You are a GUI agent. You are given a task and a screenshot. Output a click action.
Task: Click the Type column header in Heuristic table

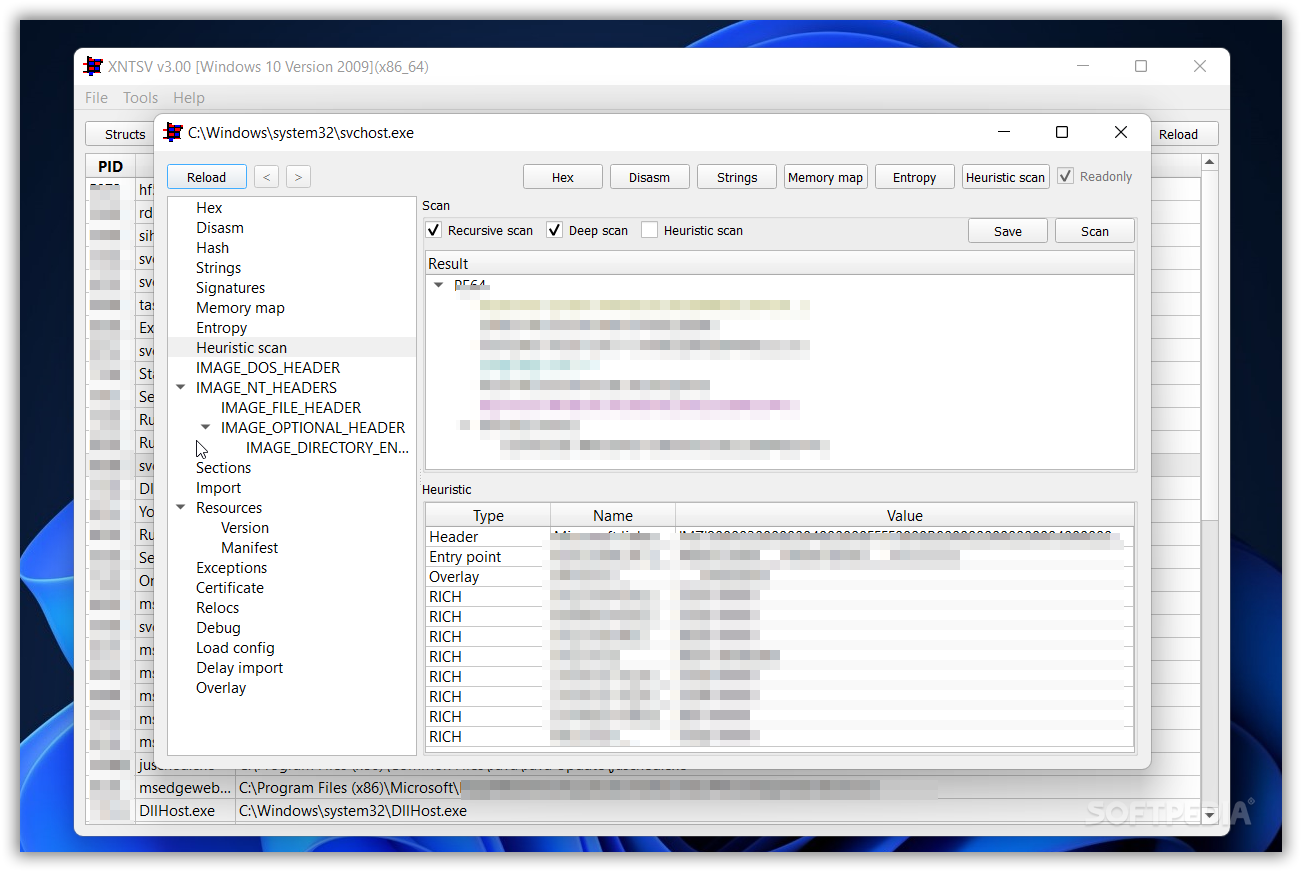(488, 515)
